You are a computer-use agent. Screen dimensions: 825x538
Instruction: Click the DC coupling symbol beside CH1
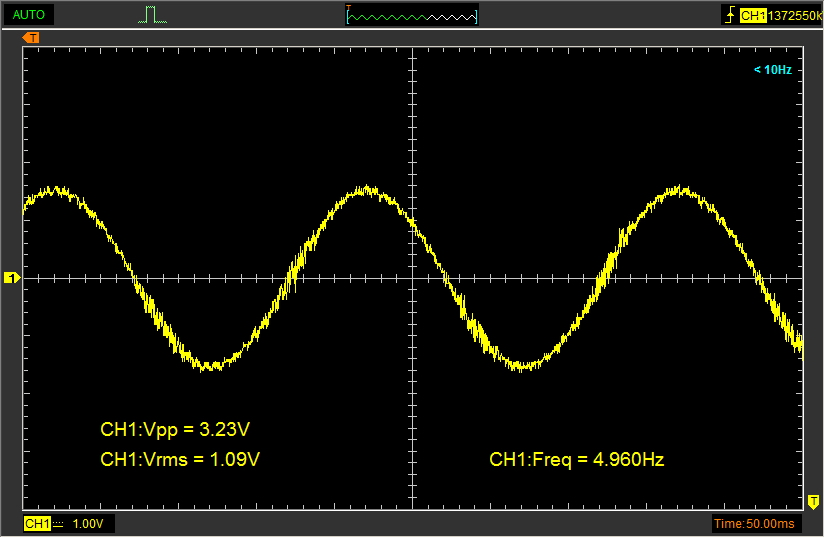pyautogui.click(x=58, y=524)
